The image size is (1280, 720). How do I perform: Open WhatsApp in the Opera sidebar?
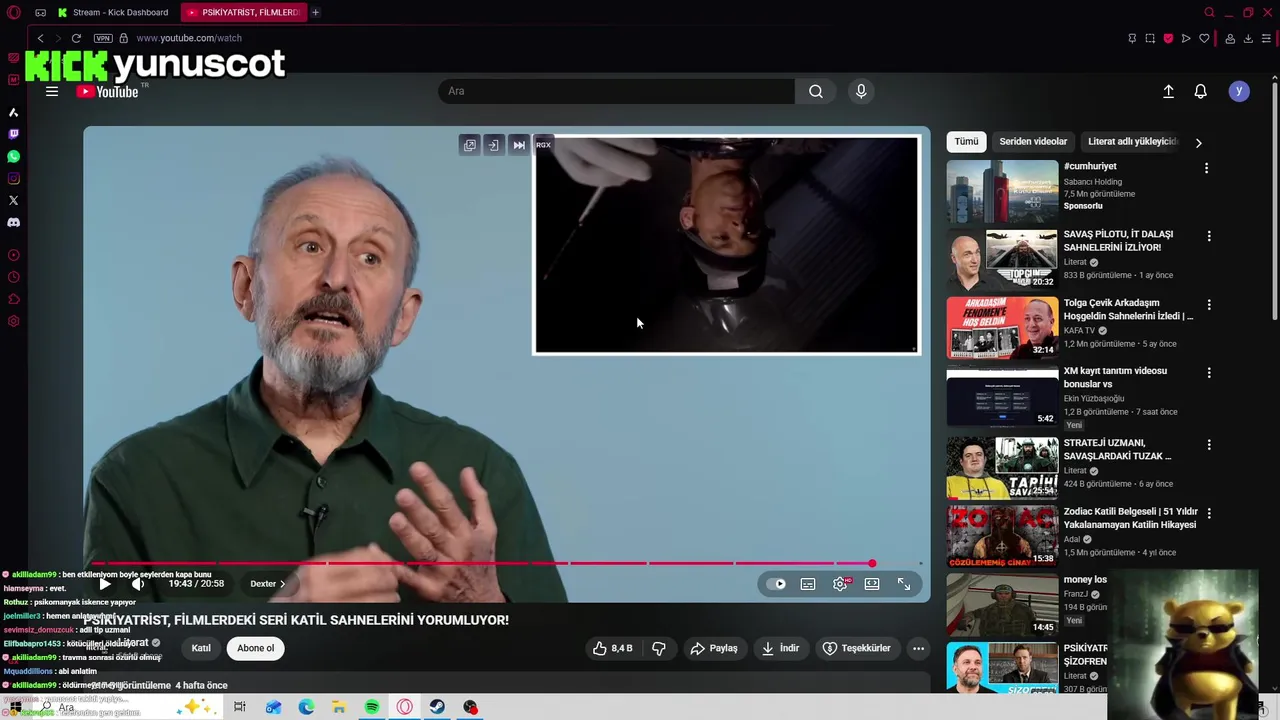pyautogui.click(x=13, y=157)
